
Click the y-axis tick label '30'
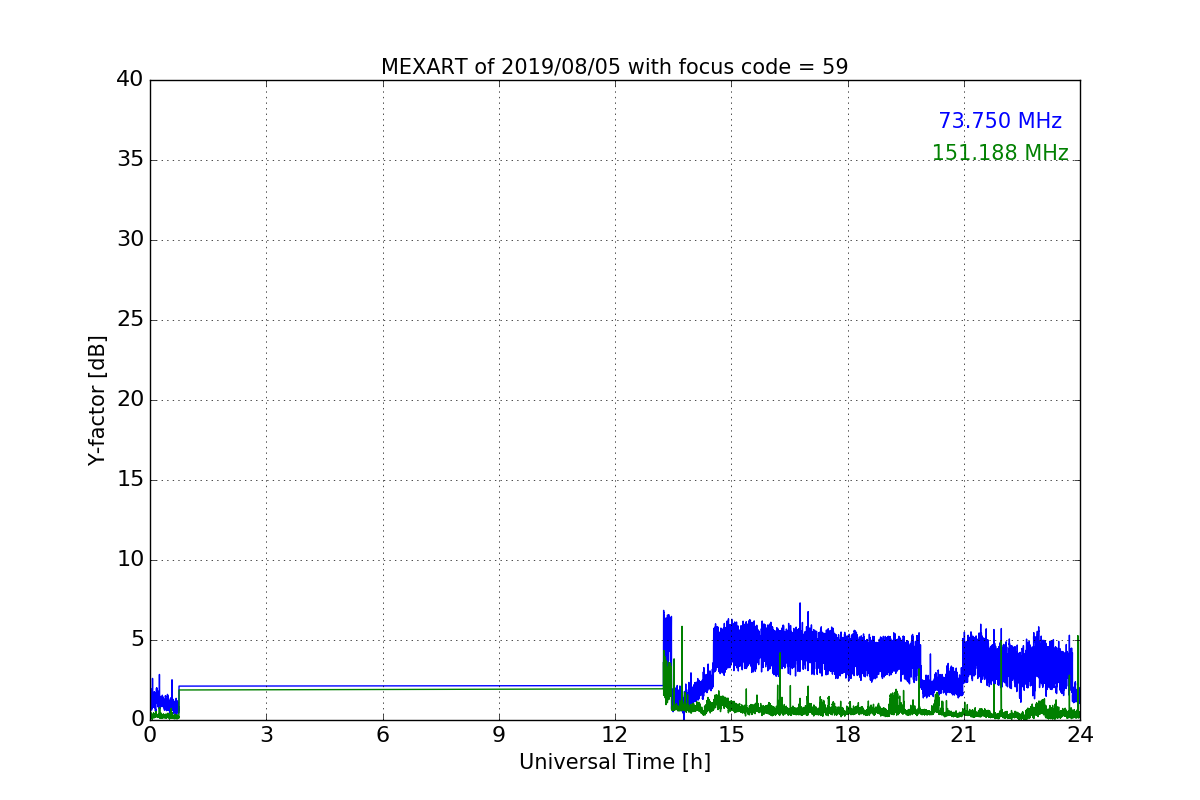tap(130, 240)
